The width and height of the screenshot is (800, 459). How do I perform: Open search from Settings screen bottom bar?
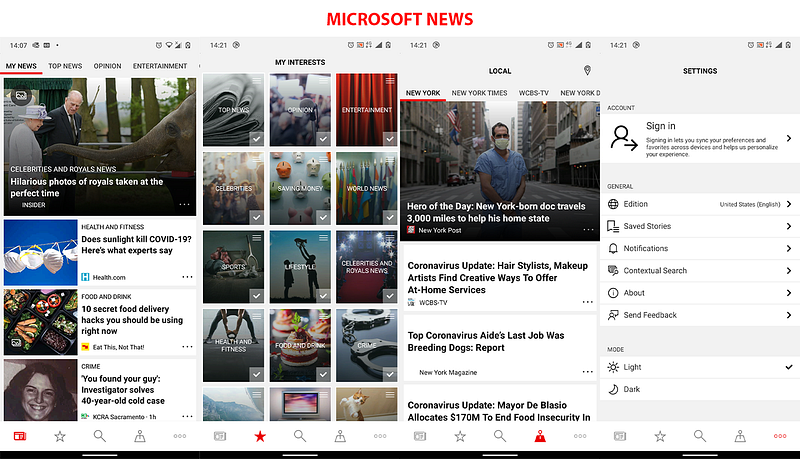700,436
